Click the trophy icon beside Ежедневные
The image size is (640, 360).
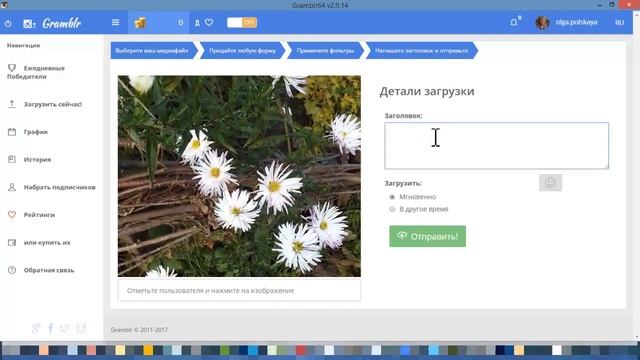[12, 67]
